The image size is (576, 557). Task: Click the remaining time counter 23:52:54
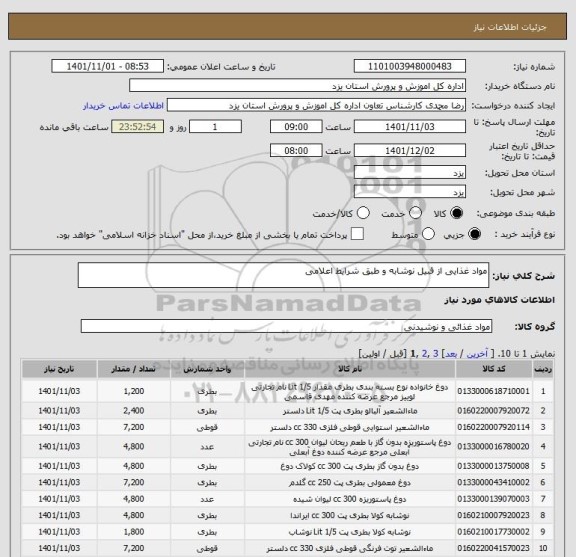pos(137,127)
